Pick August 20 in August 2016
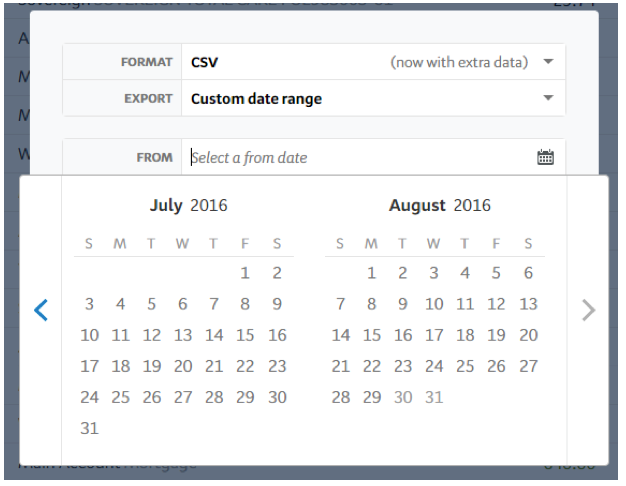 point(528,335)
